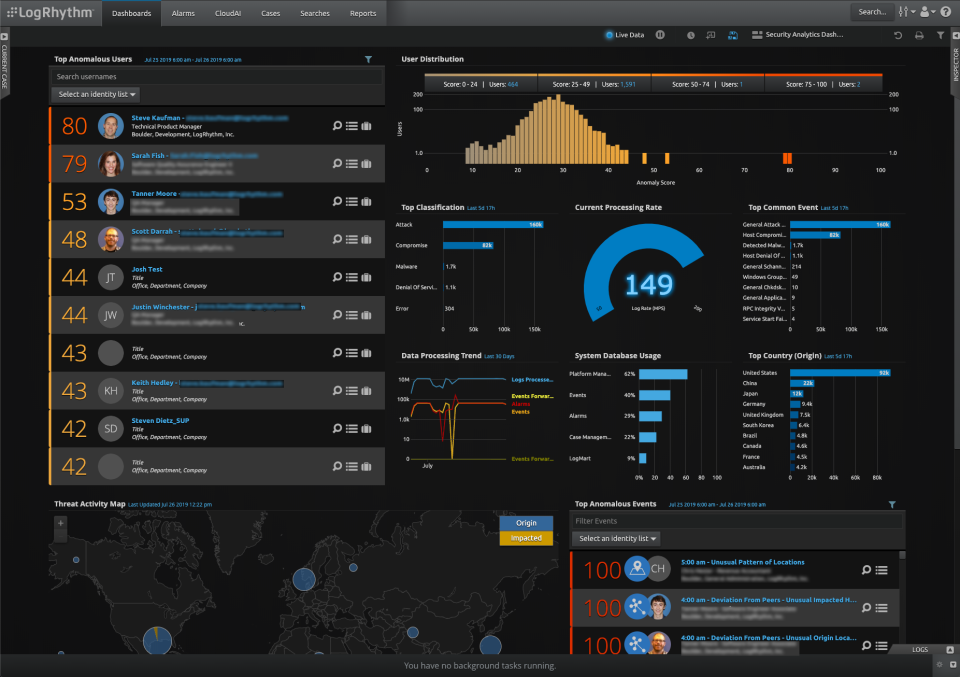Click the Top Anomalous Events filter funnel
The image size is (960, 677).
pyautogui.click(x=892, y=504)
